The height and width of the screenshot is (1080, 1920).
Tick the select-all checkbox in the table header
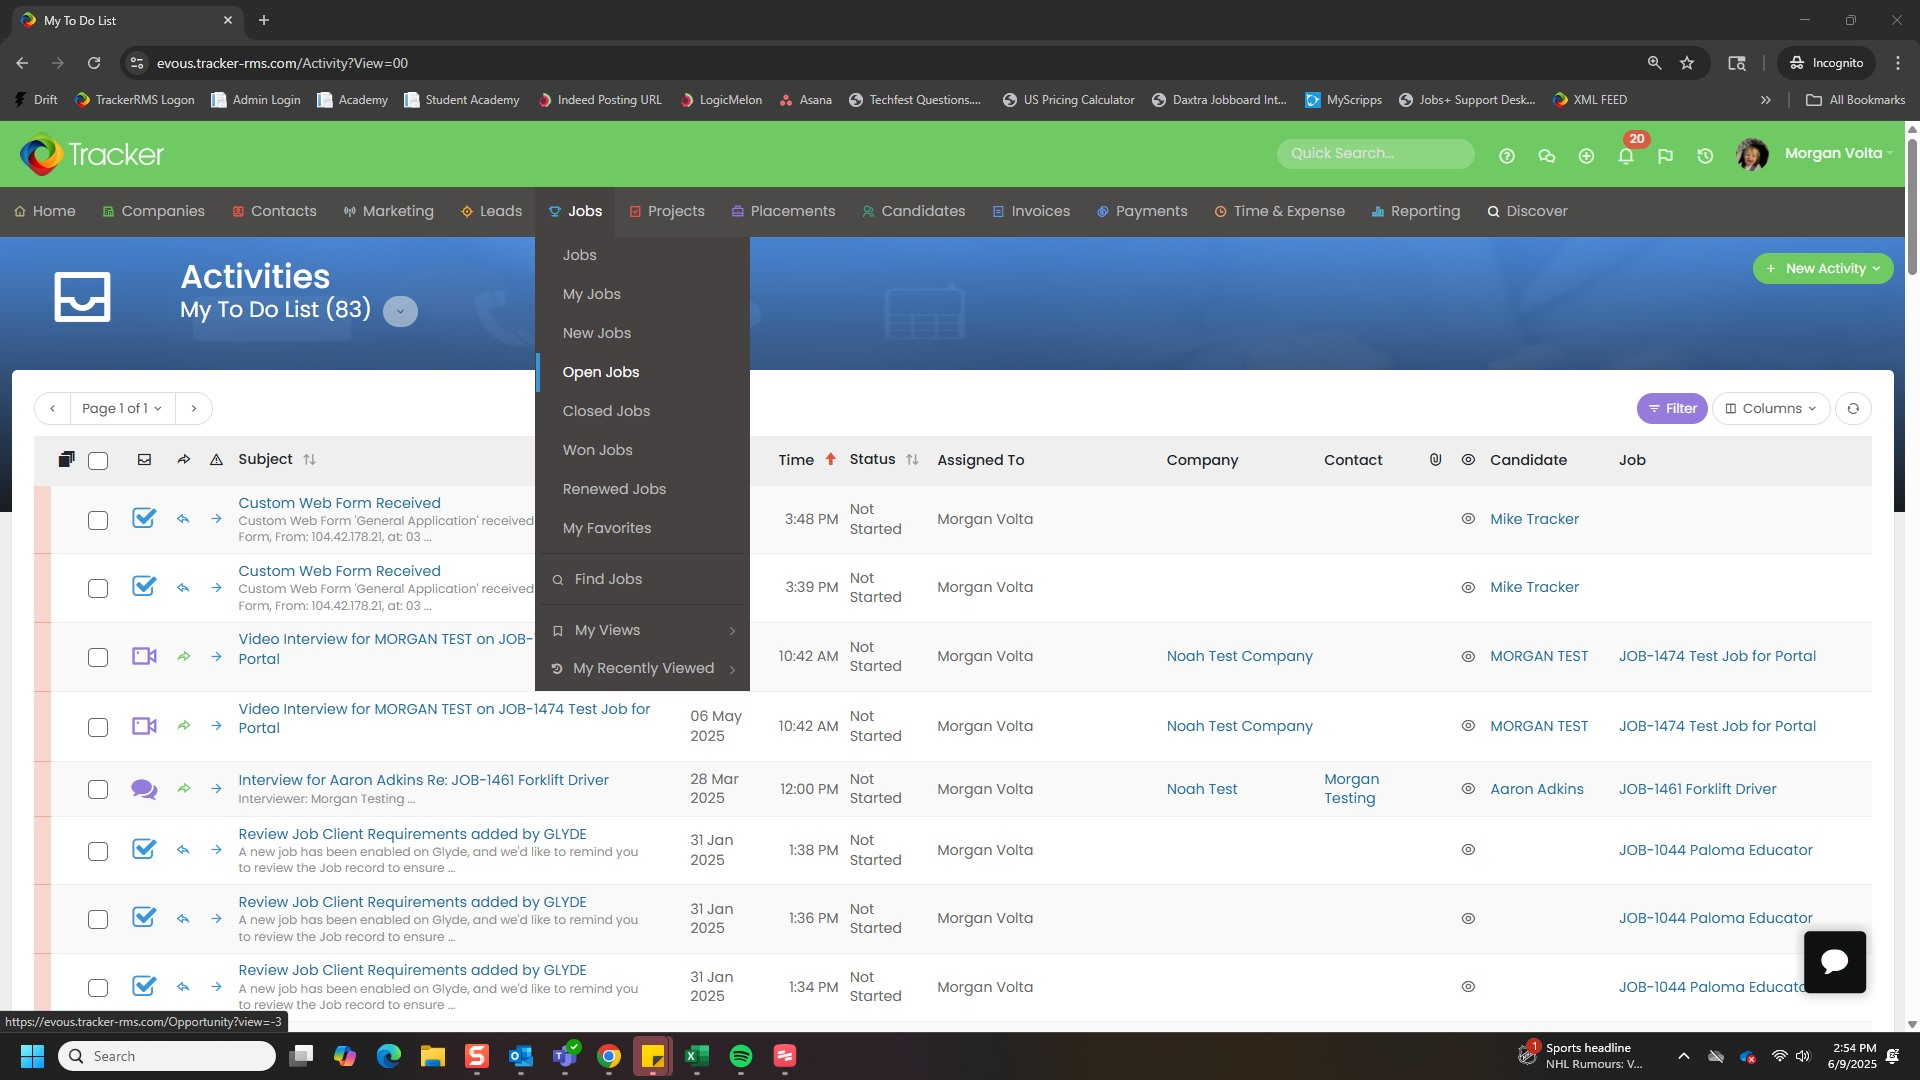click(98, 461)
